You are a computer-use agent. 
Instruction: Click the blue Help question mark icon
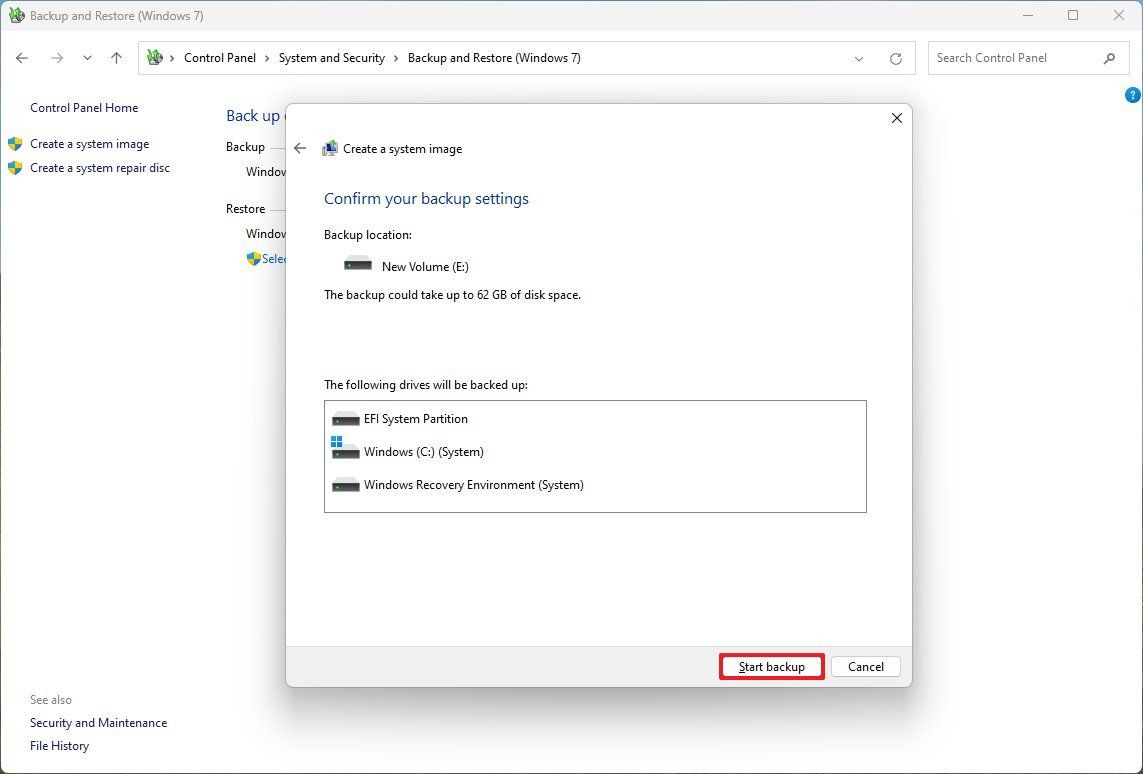tap(1132, 94)
